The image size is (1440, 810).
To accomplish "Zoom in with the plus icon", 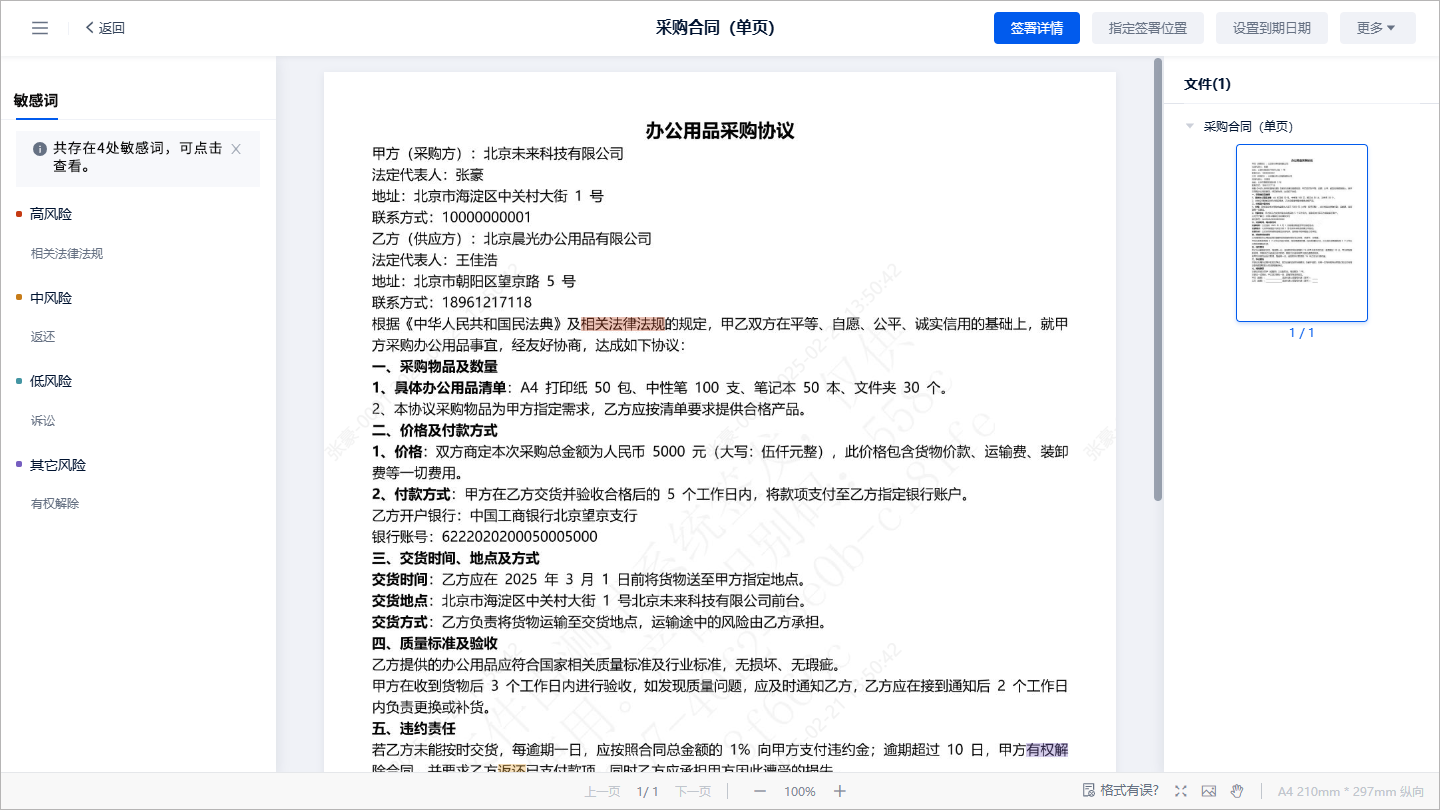I will [840, 791].
